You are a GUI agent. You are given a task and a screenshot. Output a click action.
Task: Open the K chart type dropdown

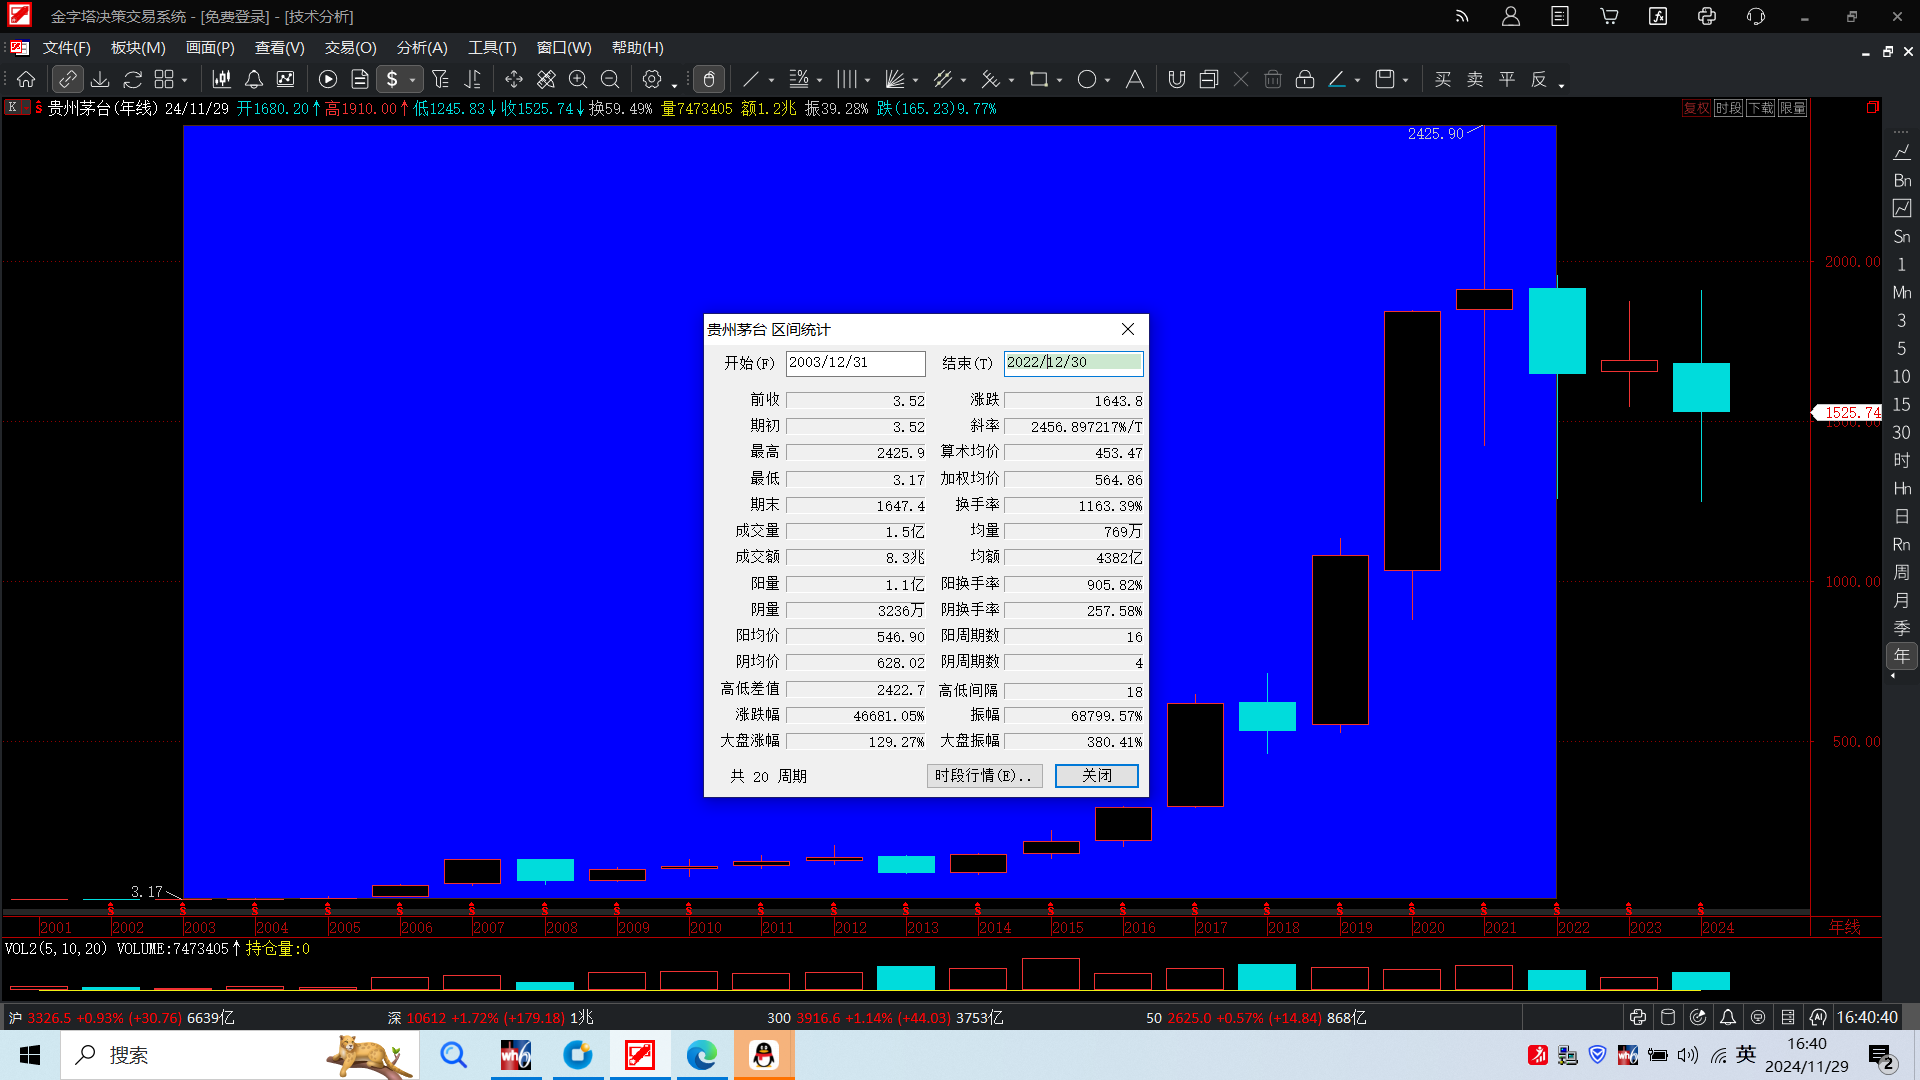click(16, 107)
